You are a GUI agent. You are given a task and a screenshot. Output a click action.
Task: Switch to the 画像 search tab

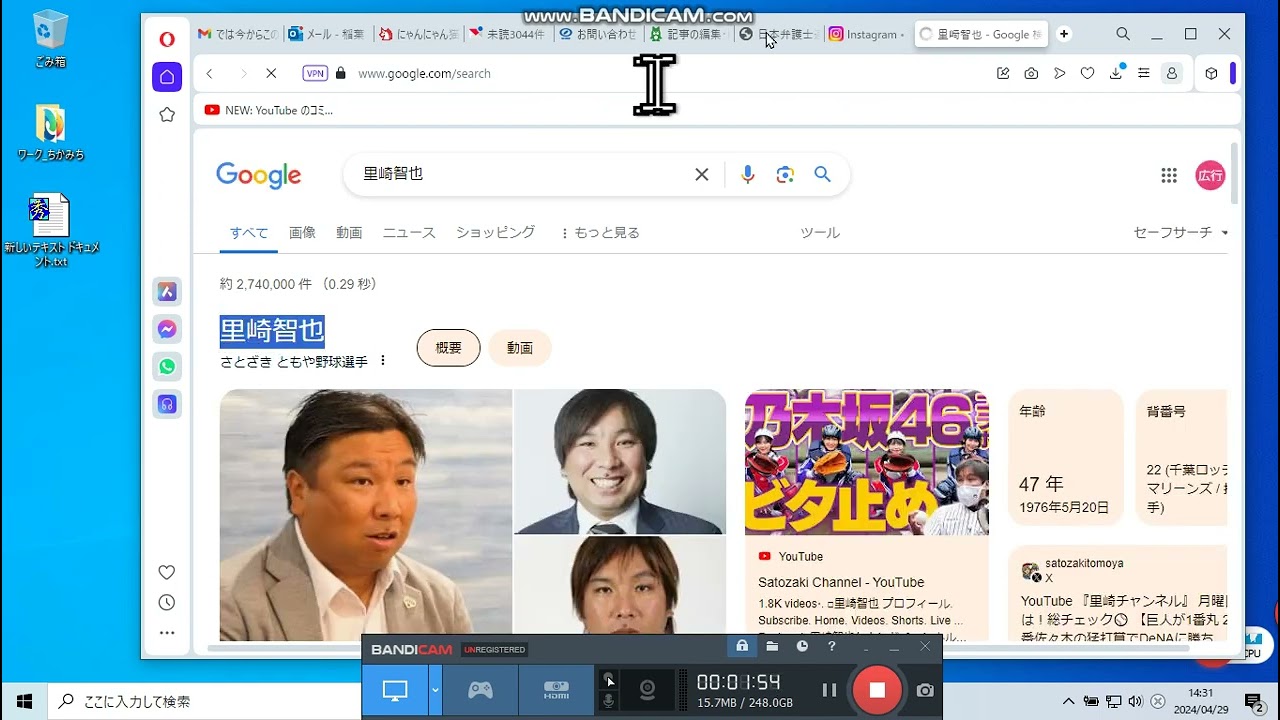click(x=302, y=231)
